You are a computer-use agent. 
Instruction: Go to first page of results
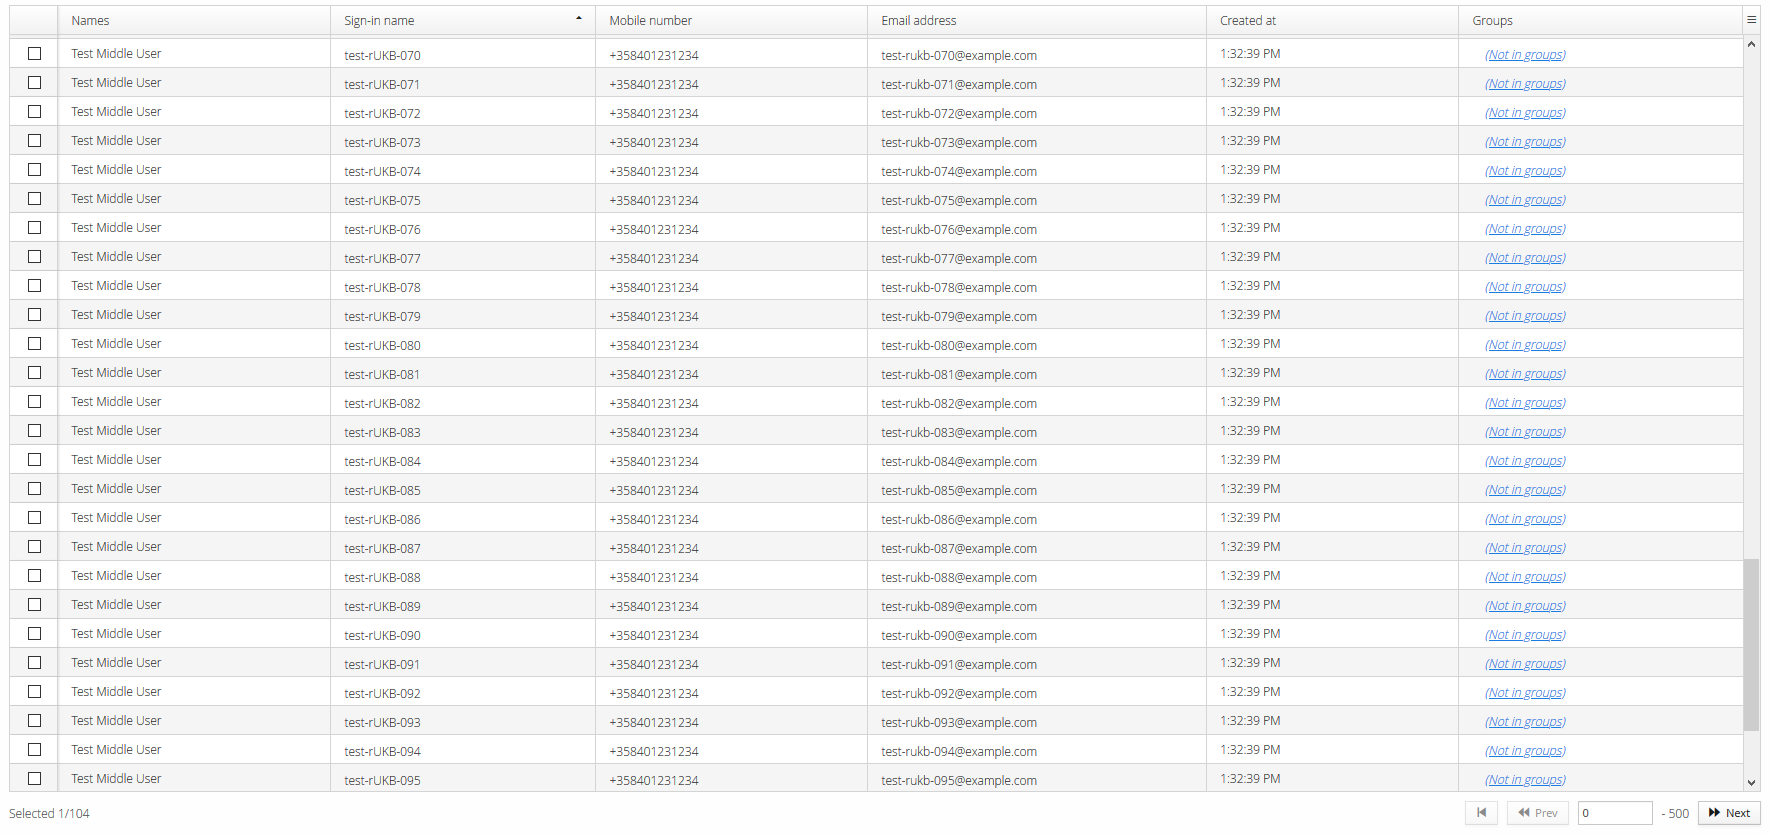click(x=1481, y=813)
